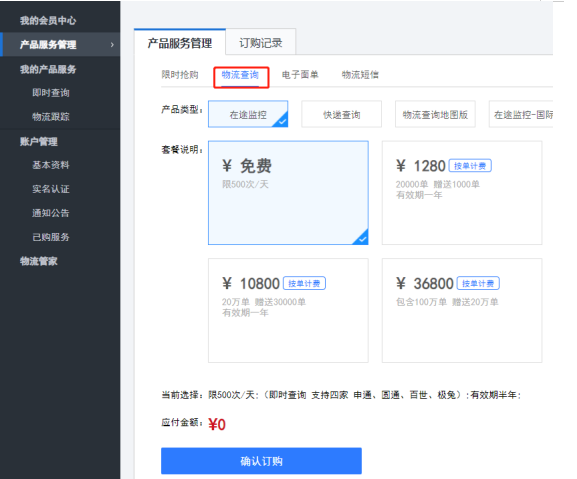
Task: Click 包含100万单 赠送20万单 description
Action: 447,302
